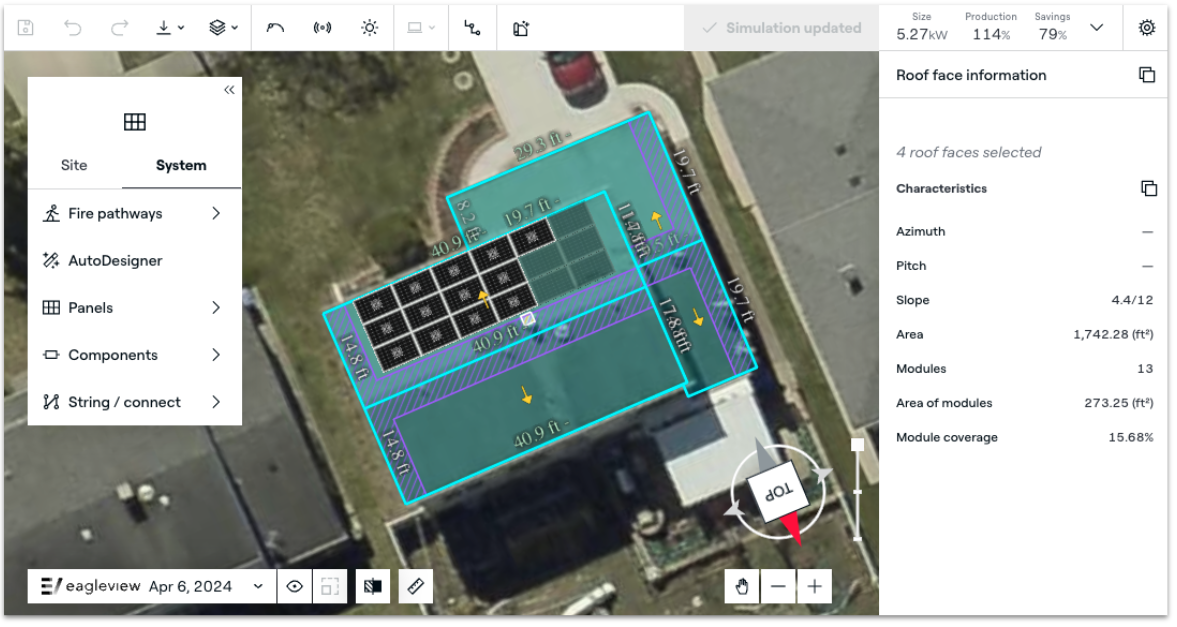Launch AutoDesigner from the System panel
Screen dimensions: 1177x627
(115, 260)
